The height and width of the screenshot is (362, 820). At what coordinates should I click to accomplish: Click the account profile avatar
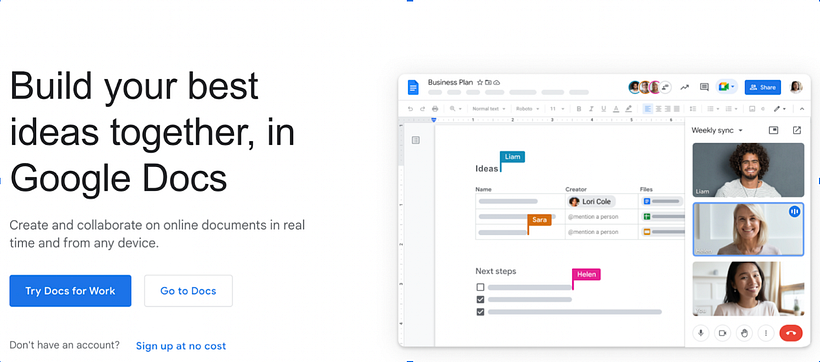(796, 87)
